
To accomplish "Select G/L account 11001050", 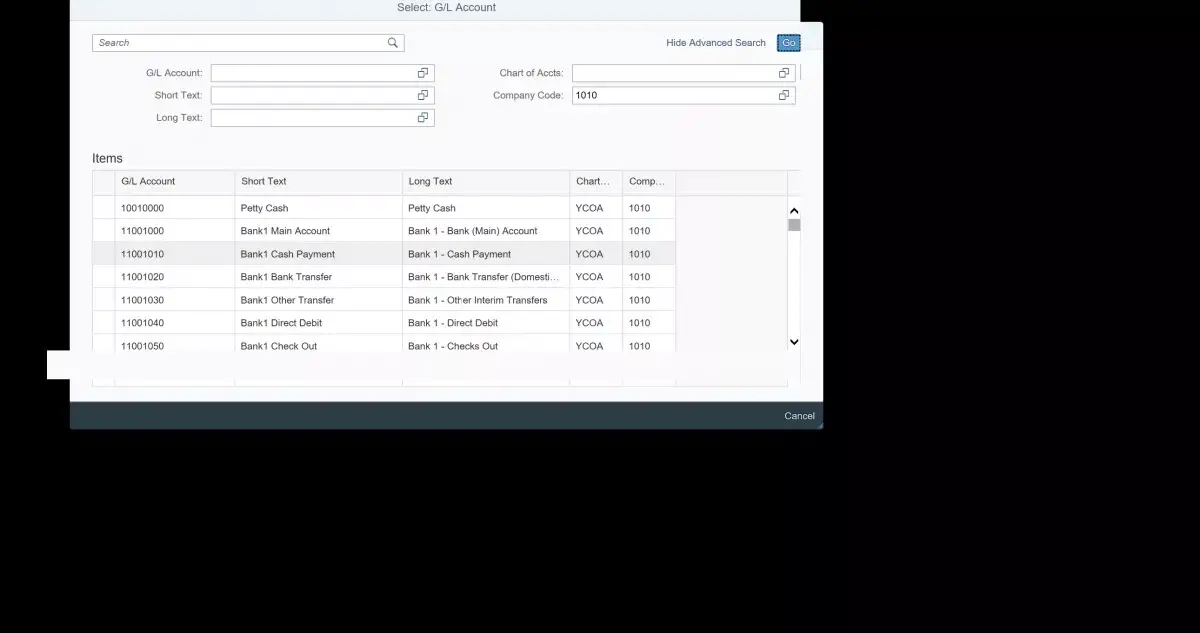I will pos(142,346).
